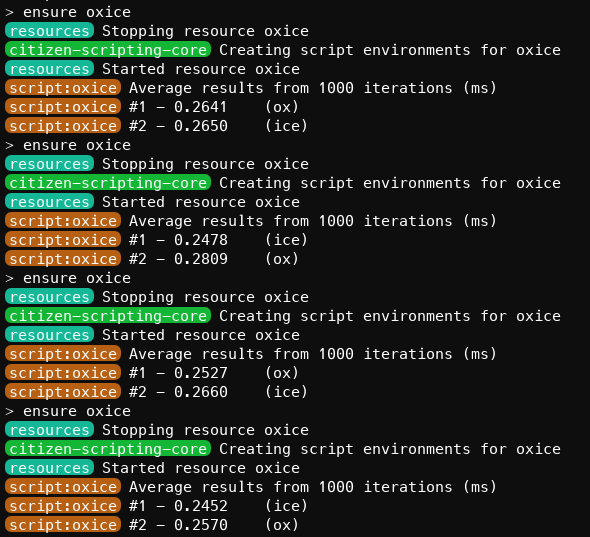This screenshot has width=590, height=537.
Task: Click the 0.2452 (ice) result line
Action: (157, 506)
